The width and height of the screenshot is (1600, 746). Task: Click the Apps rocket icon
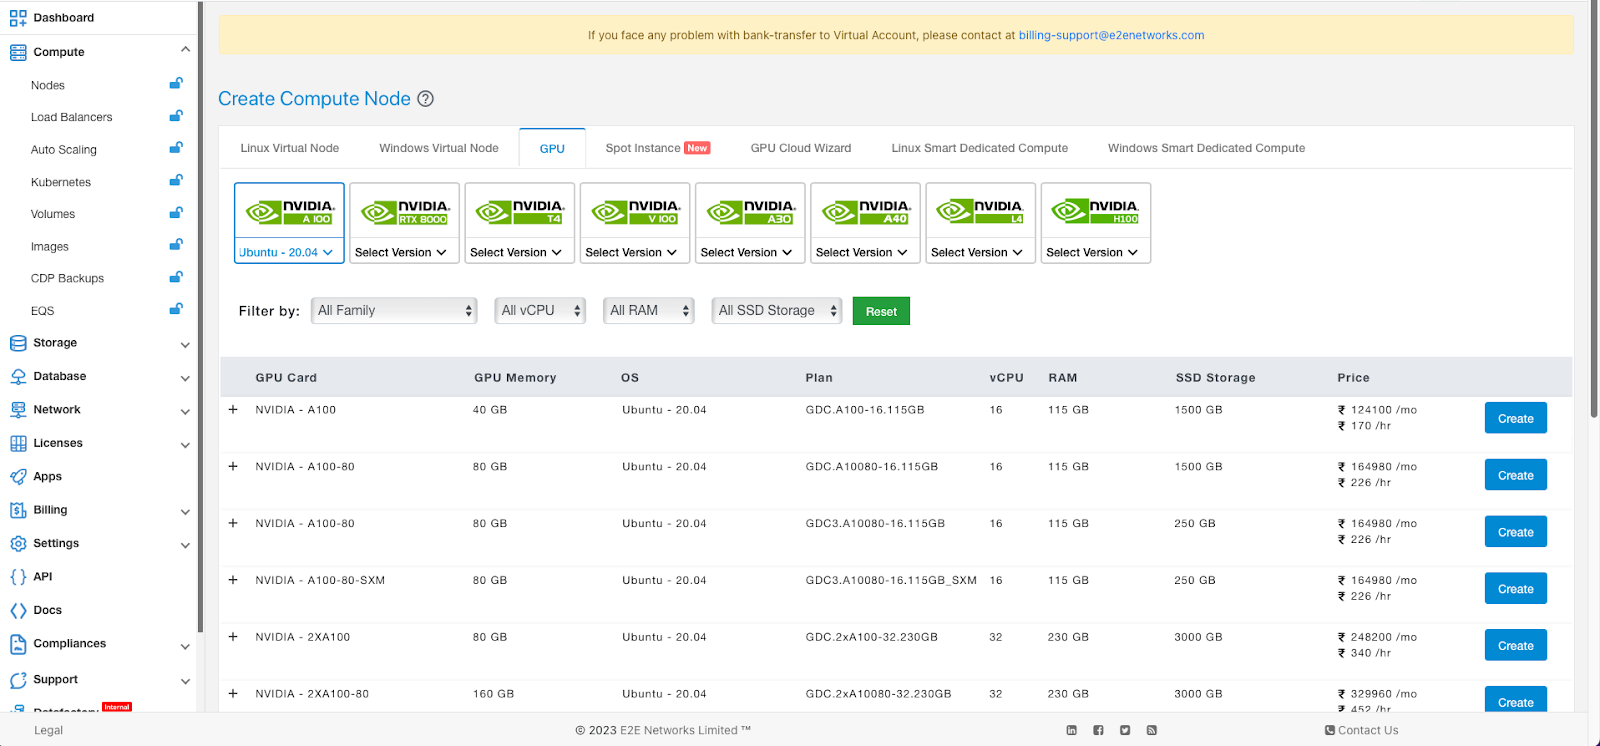18,477
